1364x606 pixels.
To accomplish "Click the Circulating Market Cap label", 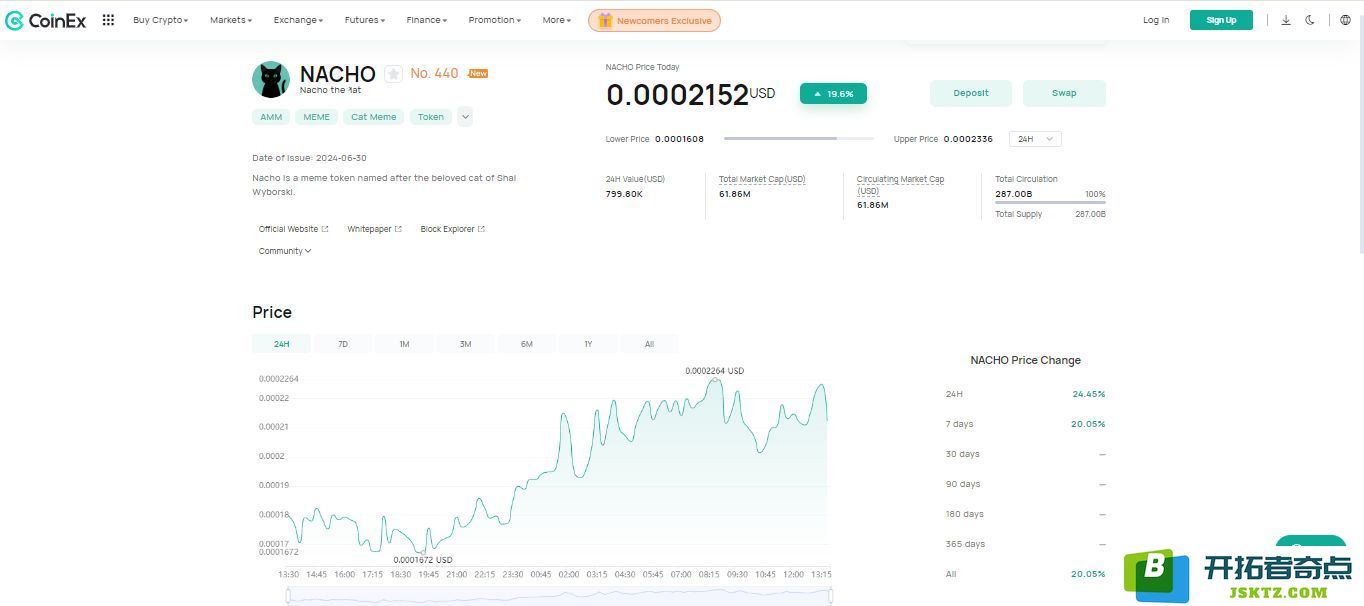I will click(900, 185).
